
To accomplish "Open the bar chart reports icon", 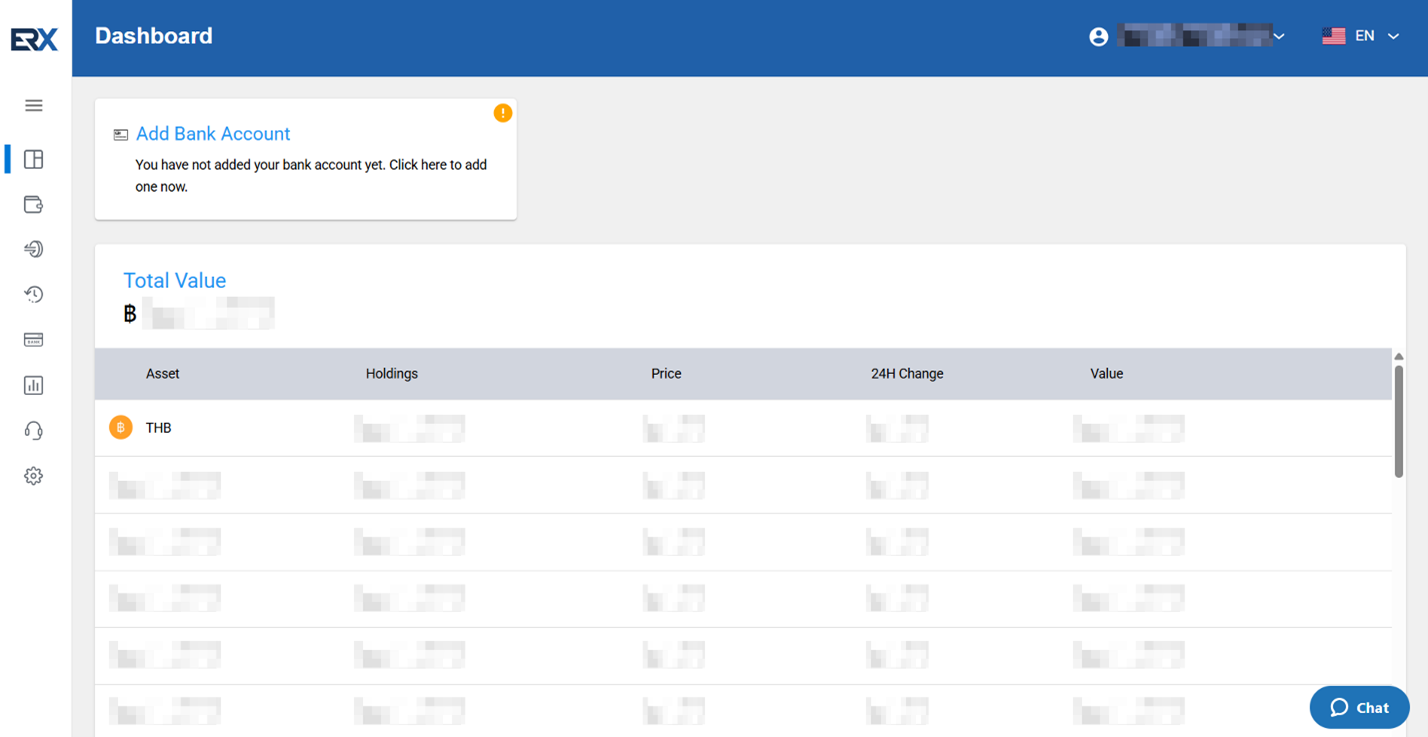I will click(x=34, y=385).
